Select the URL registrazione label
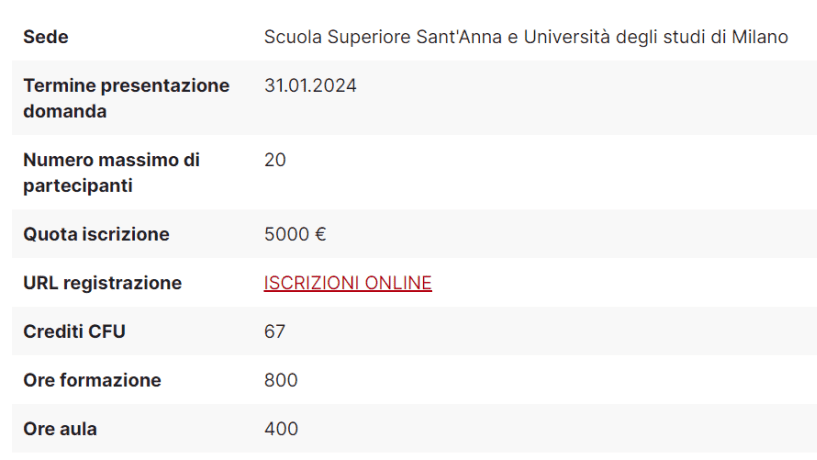 (102, 283)
